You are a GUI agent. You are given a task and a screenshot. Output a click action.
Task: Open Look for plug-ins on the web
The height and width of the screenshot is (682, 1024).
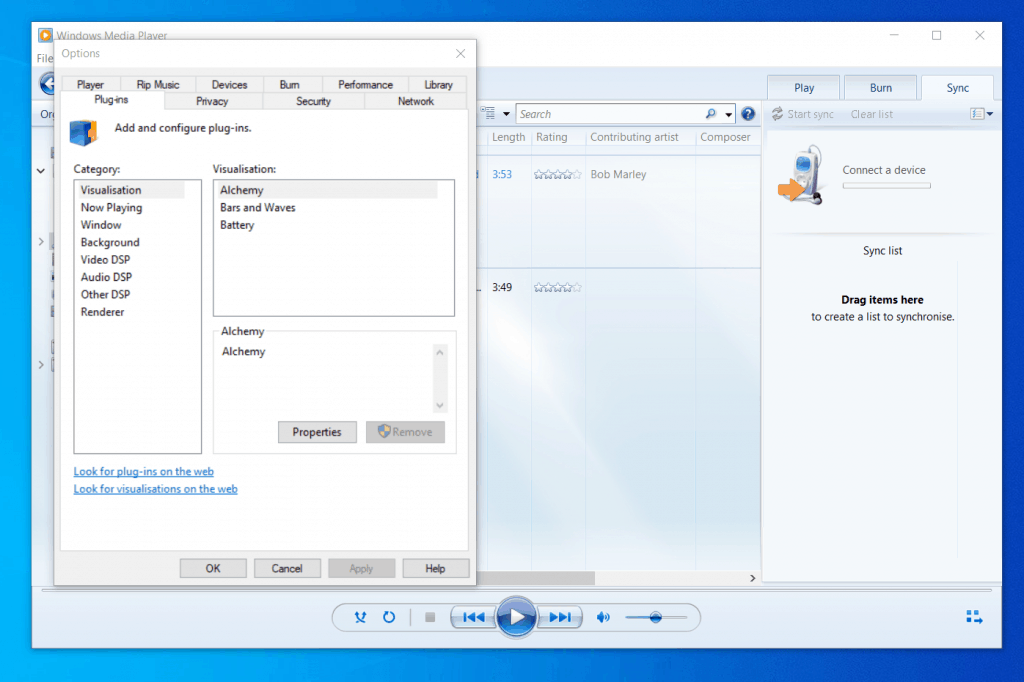click(x=144, y=472)
